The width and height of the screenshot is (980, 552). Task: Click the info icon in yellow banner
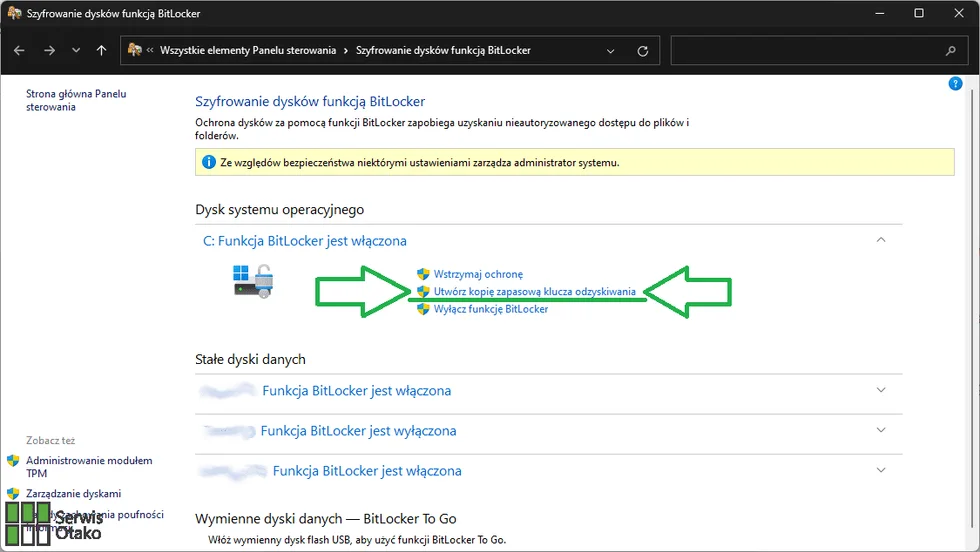coord(209,163)
